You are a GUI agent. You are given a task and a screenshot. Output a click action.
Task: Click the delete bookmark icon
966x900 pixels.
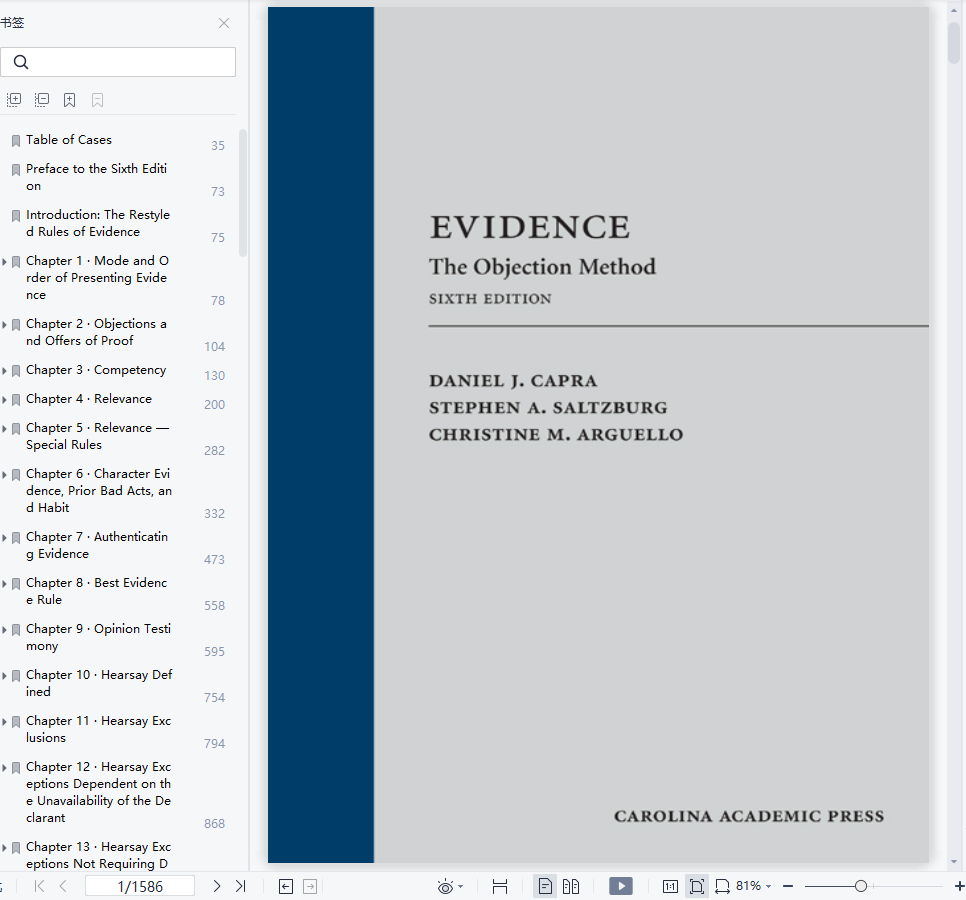pyautogui.click(x=97, y=100)
